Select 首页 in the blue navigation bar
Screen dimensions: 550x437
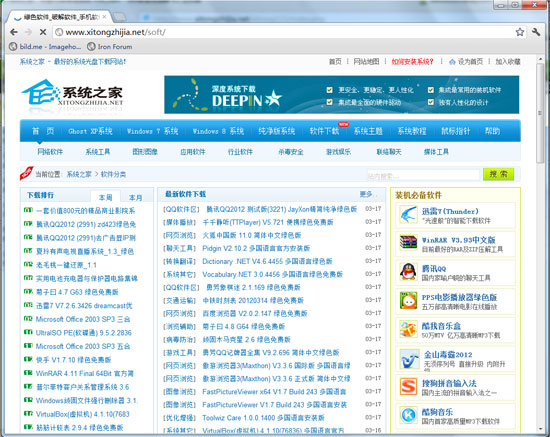43,131
